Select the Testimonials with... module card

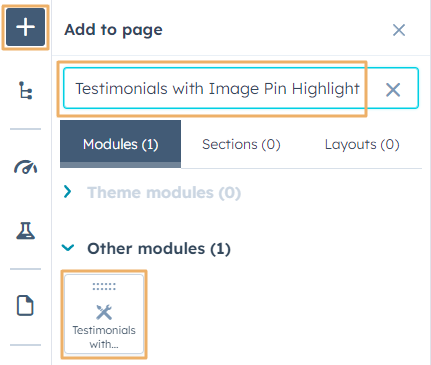point(104,314)
